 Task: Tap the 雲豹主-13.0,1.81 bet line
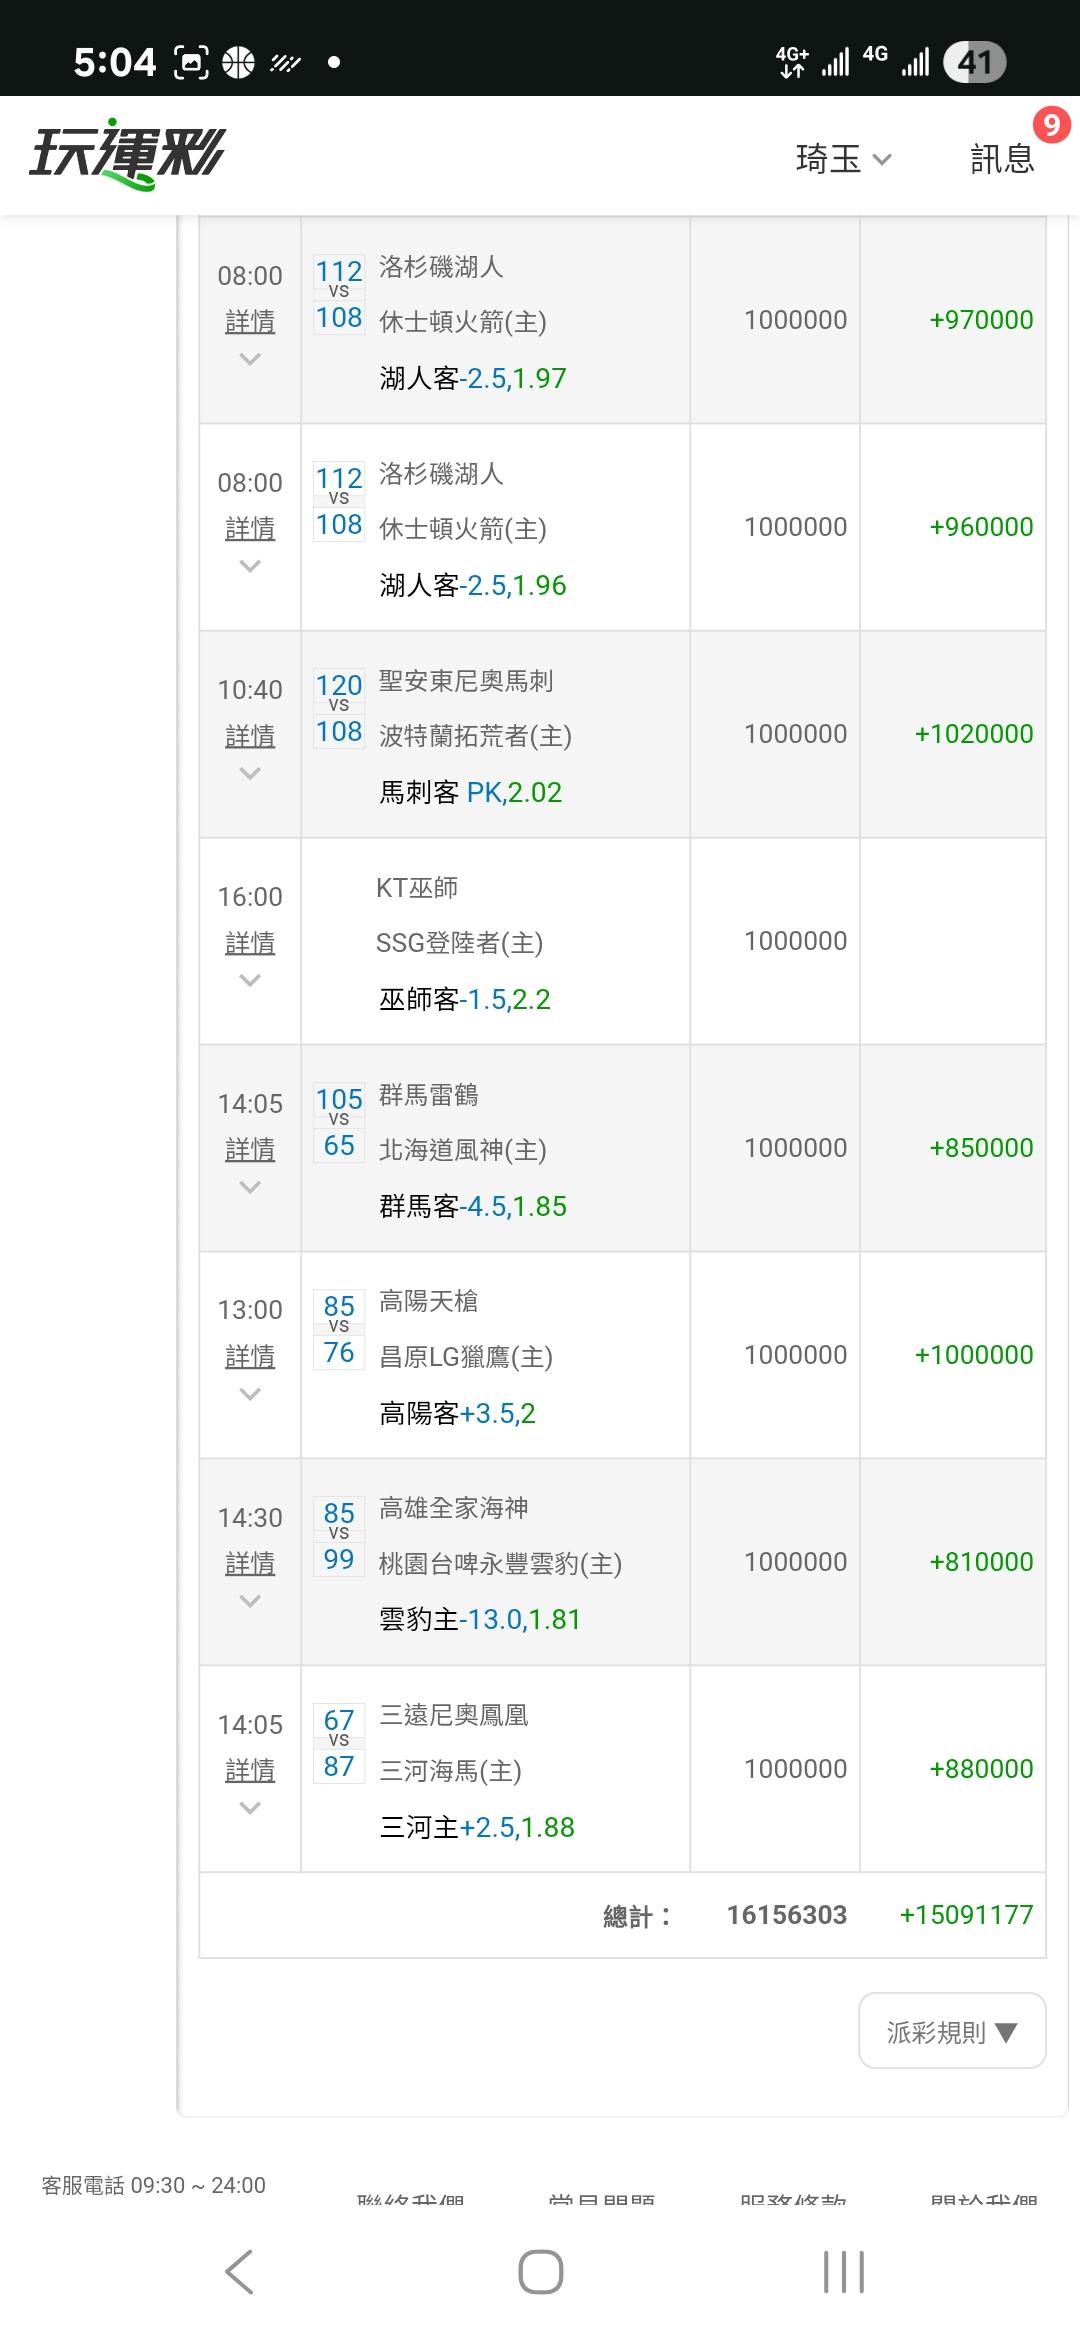tap(480, 1619)
